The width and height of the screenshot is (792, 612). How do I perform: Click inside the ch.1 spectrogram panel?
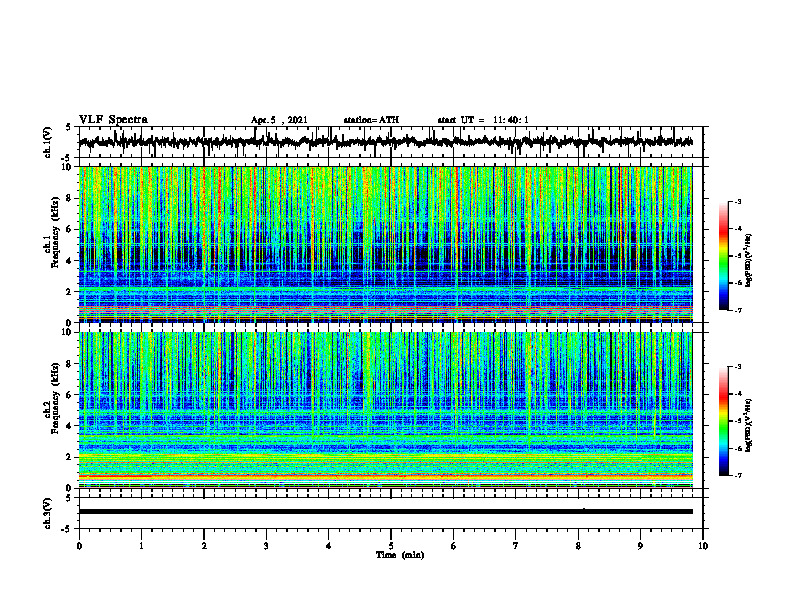(x=385, y=244)
